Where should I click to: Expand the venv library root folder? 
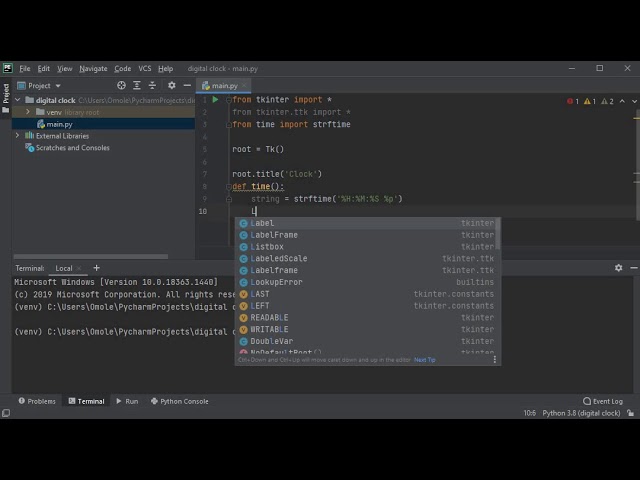pyautogui.click(x=28, y=112)
